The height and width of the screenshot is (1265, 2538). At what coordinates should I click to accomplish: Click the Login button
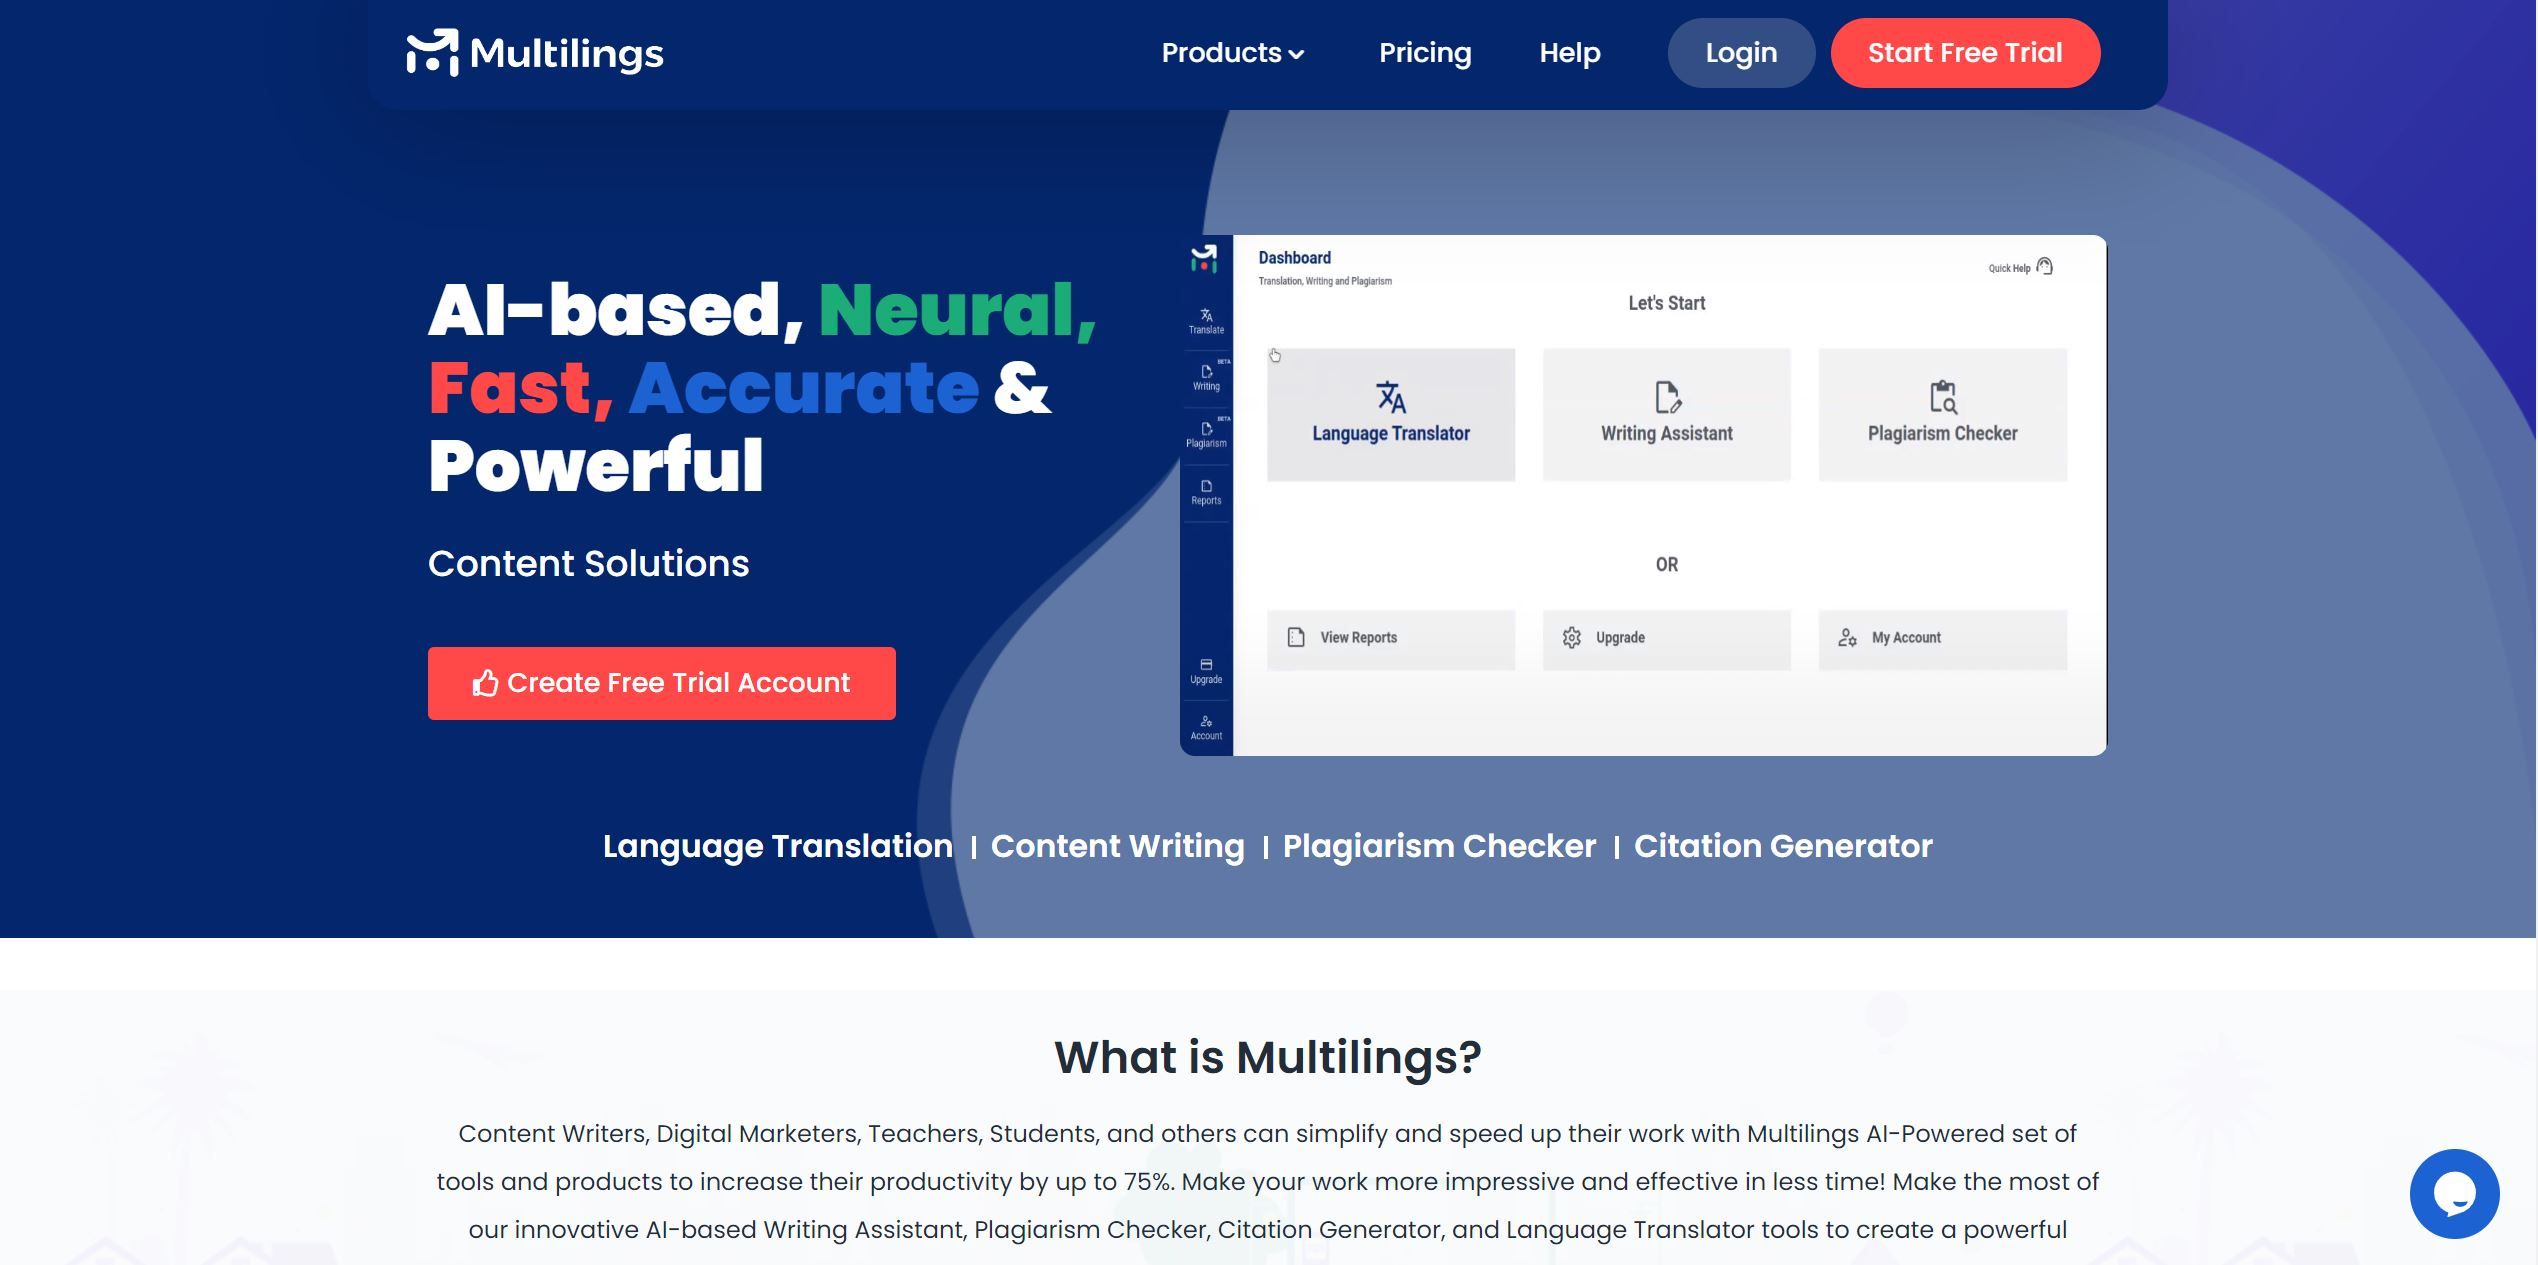coord(1742,52)
